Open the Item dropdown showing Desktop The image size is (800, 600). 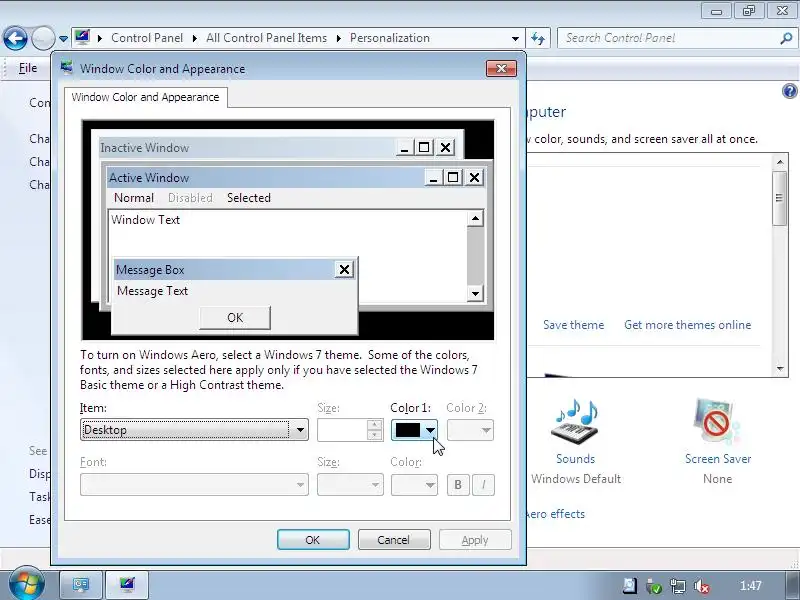(x=194, y=430)
